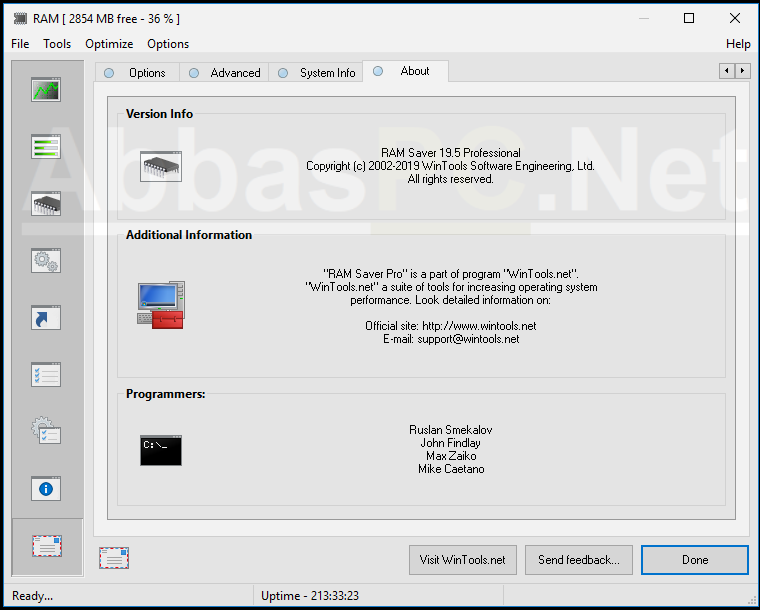Open the Tools menu
Screen dimensions: 760x610
(x=57, y=44)
